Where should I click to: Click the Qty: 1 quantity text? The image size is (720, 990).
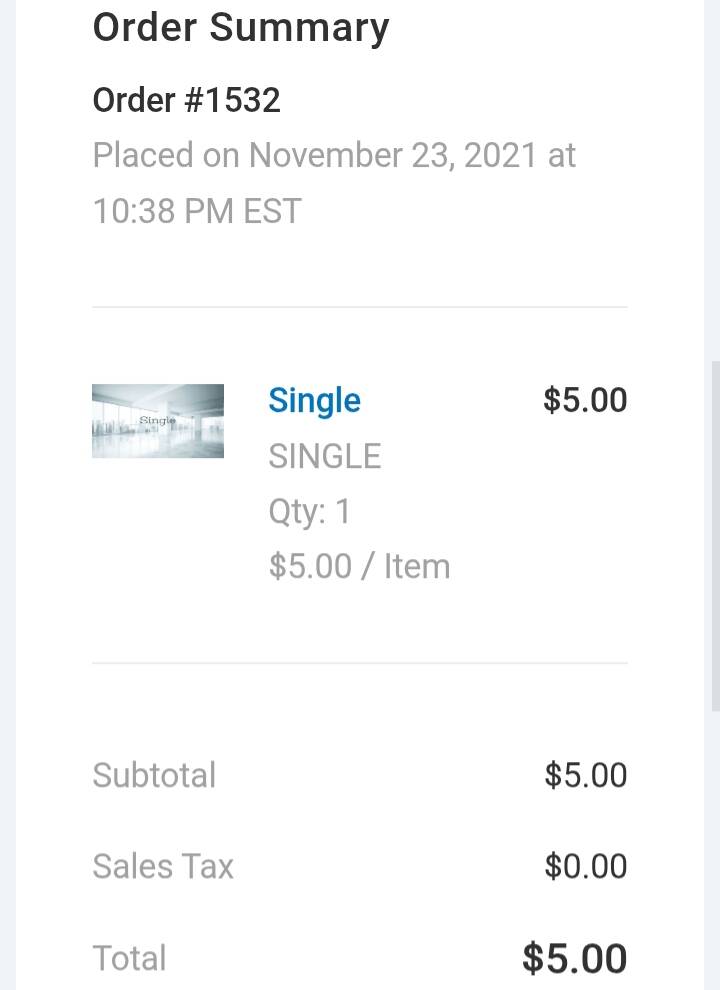(309, 512)
